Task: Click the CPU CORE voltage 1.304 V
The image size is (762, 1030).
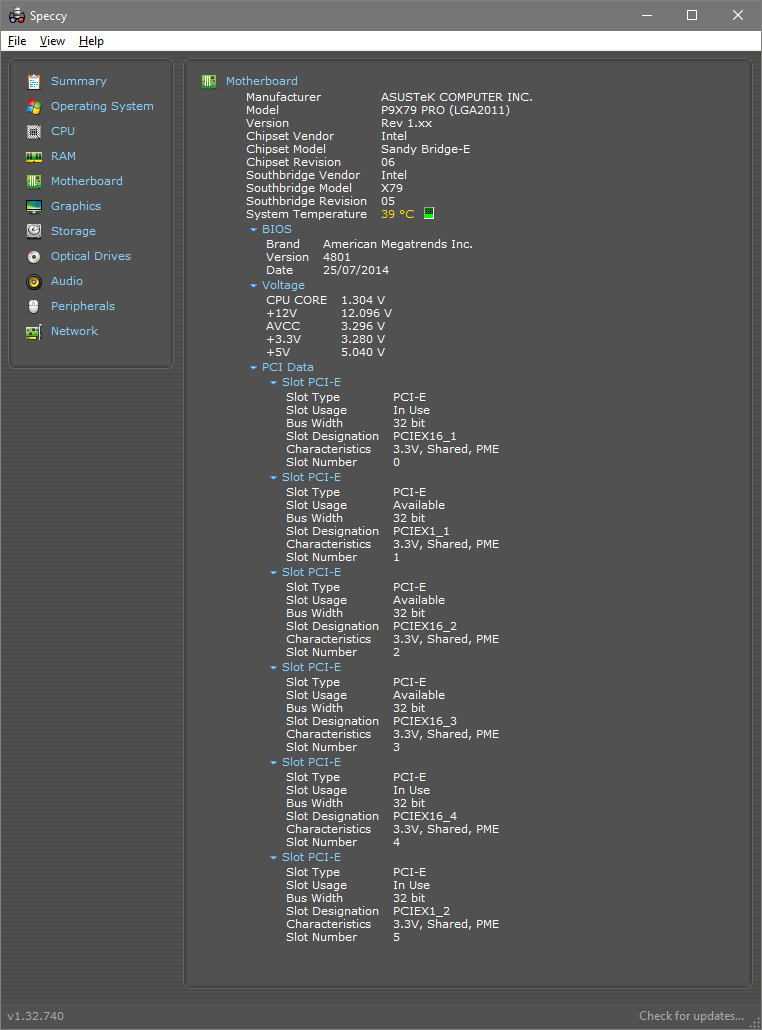Action: [x=363, y=300]
